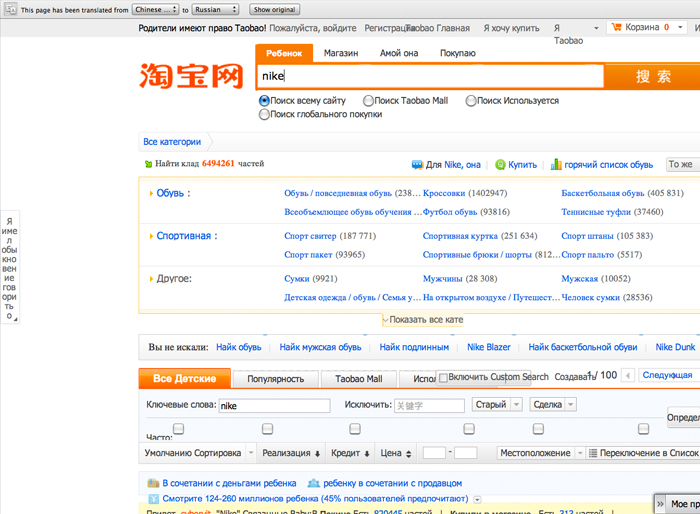This screenshot has height=514, width=700.
Task: Click the green Купить icon
Action: (x=500, y=165)
